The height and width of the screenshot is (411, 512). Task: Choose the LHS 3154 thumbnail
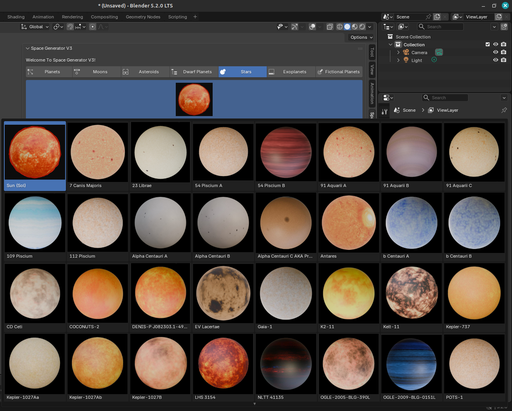tap(223, 368)
